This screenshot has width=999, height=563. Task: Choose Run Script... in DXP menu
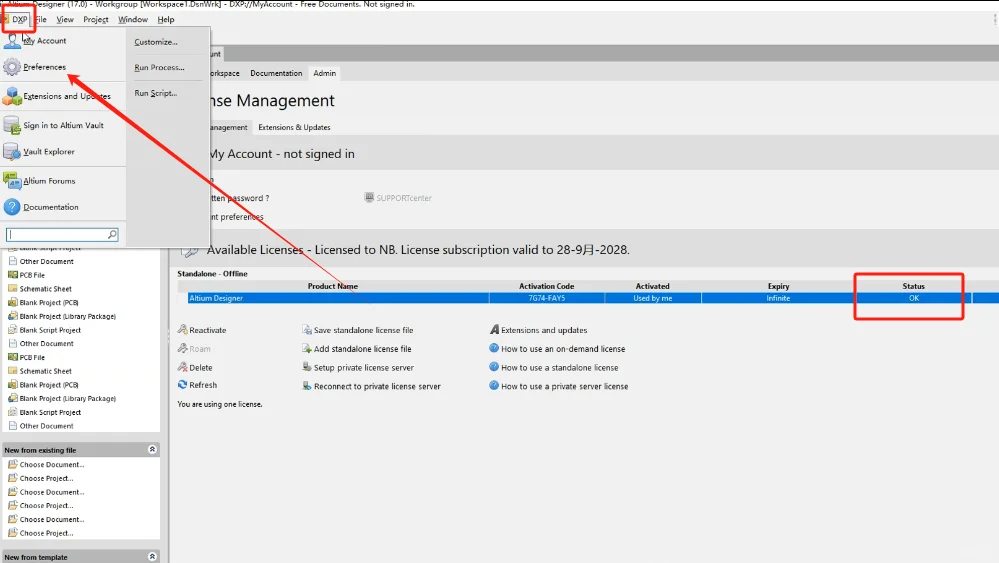155,93
